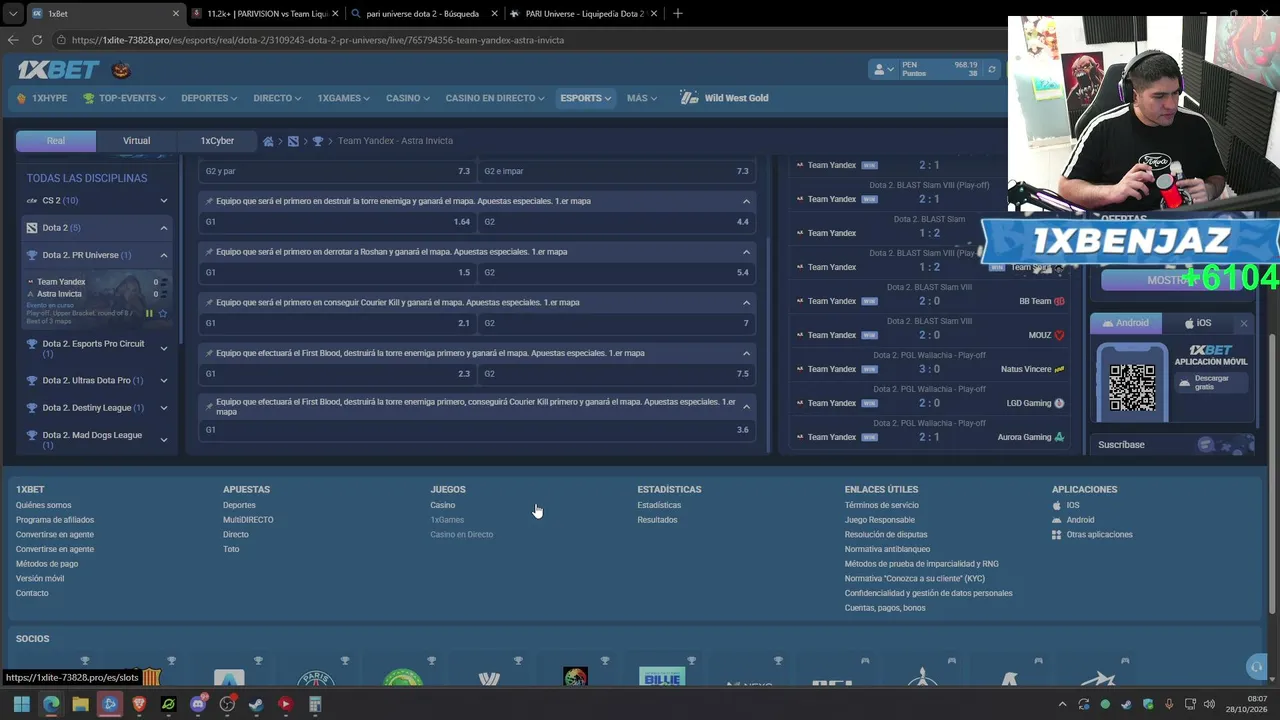The width and height of the screenshot is (1280, 720).
Task: Click the Dota 2 breadcrumb icon
Action: point(293,141)
